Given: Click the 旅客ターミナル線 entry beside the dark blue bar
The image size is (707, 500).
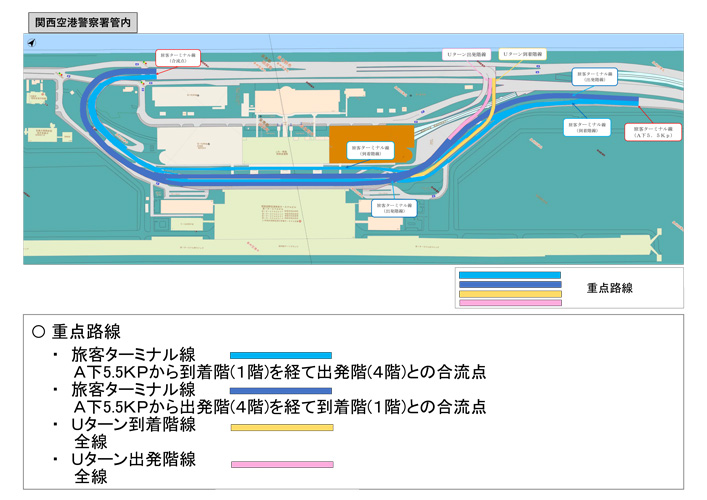Looking at the screenshot, I should [133, 390].
